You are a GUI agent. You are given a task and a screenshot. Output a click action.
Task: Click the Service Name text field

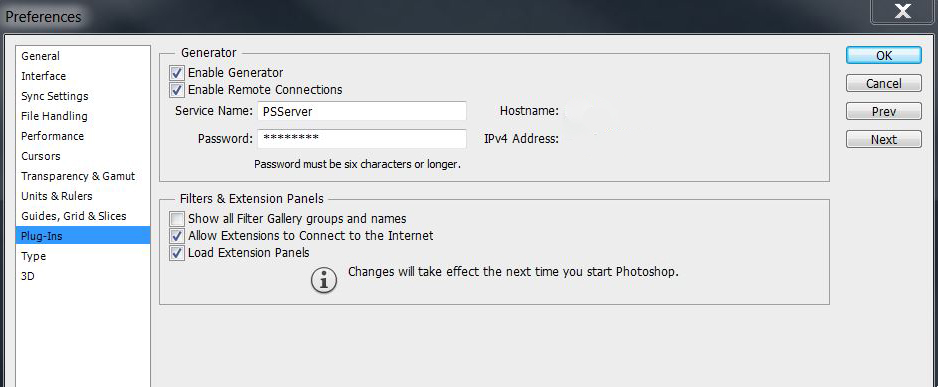coord(362,111)
